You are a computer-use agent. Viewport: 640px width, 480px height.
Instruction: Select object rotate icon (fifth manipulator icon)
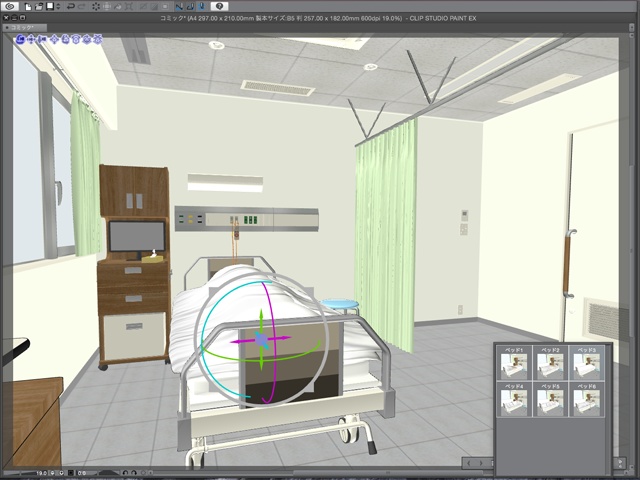[65, 40]
